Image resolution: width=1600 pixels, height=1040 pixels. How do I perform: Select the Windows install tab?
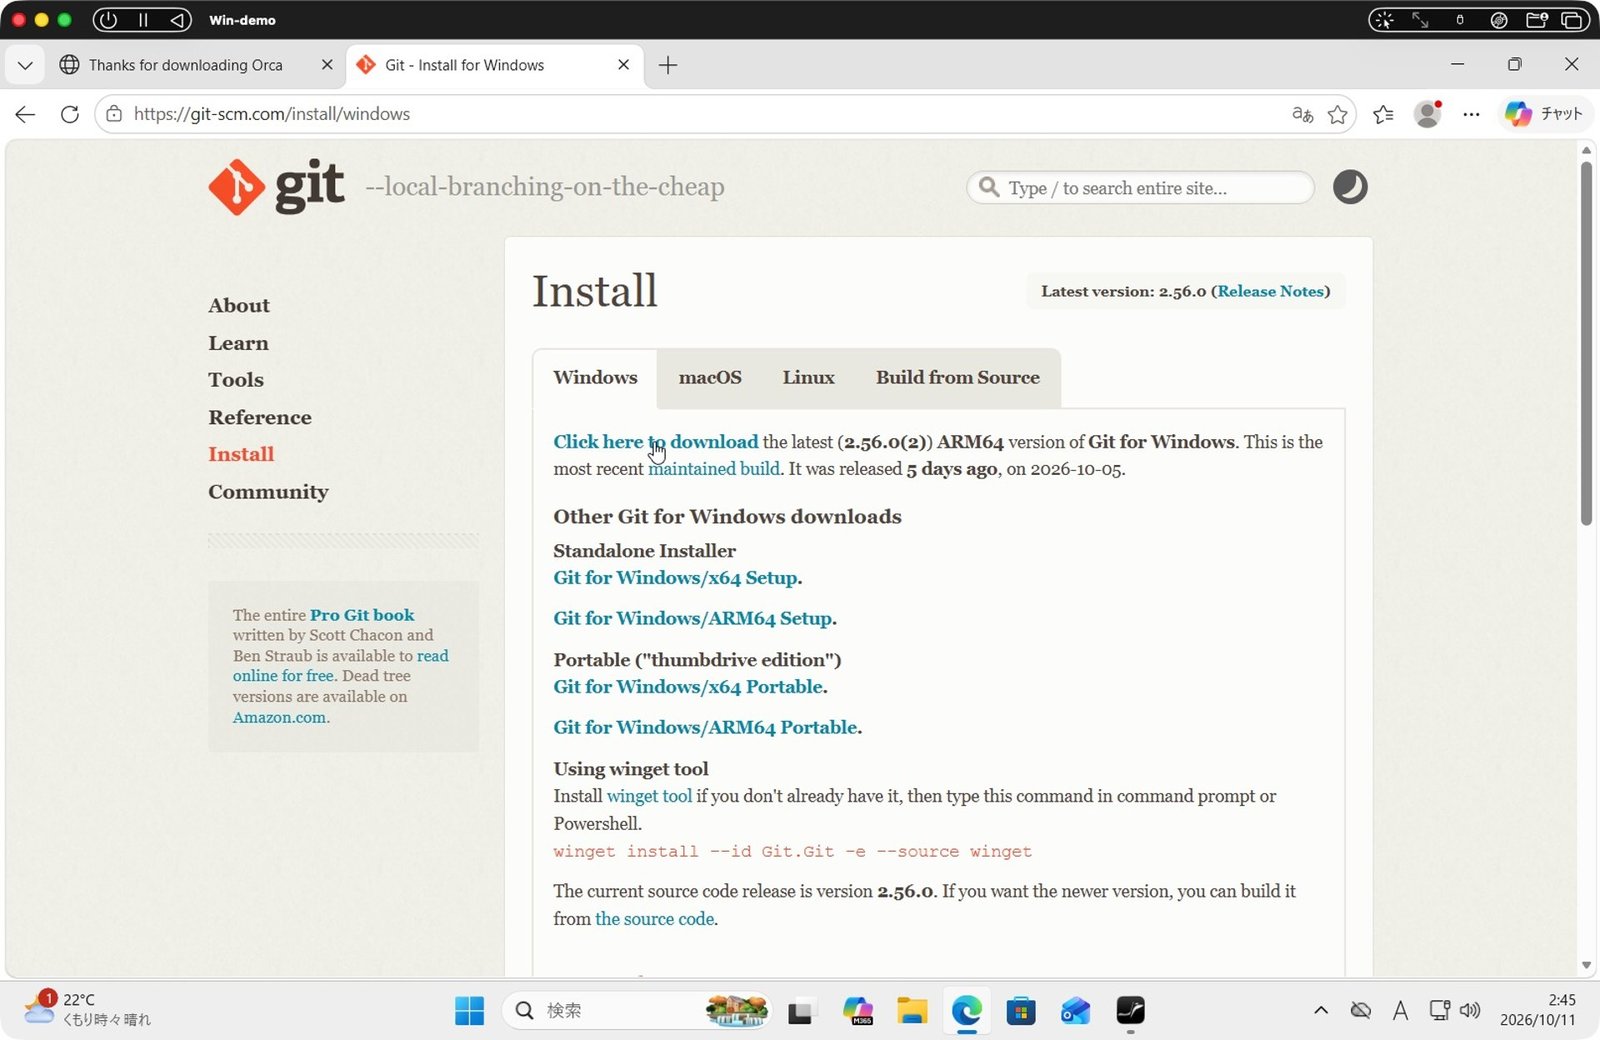(x=595, y=377)
